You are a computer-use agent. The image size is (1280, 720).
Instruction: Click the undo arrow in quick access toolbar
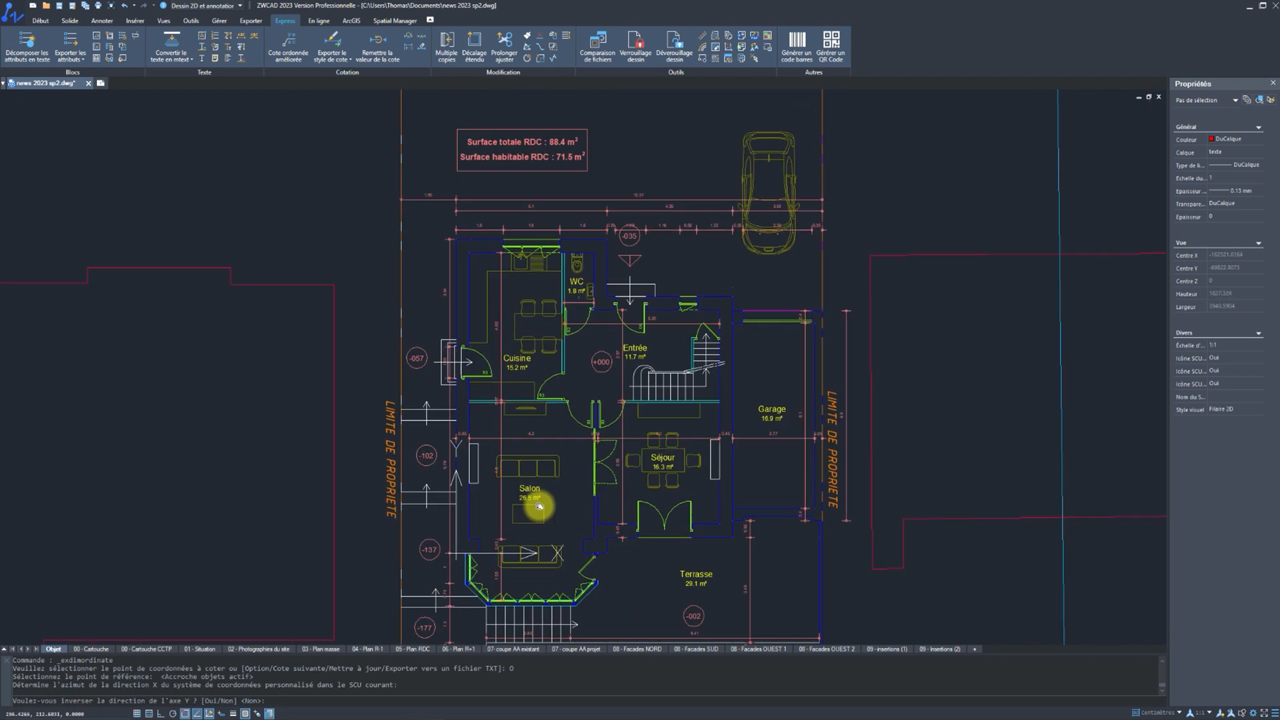pos(123,5)
